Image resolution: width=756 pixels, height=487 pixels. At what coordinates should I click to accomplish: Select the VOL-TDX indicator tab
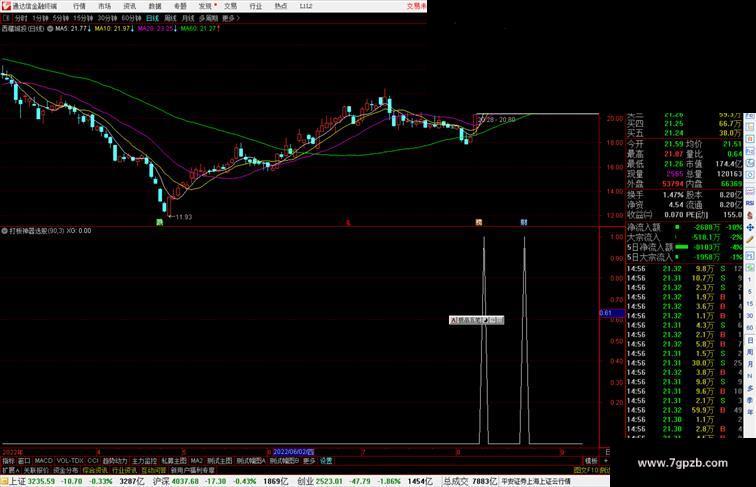pos(70,461)
